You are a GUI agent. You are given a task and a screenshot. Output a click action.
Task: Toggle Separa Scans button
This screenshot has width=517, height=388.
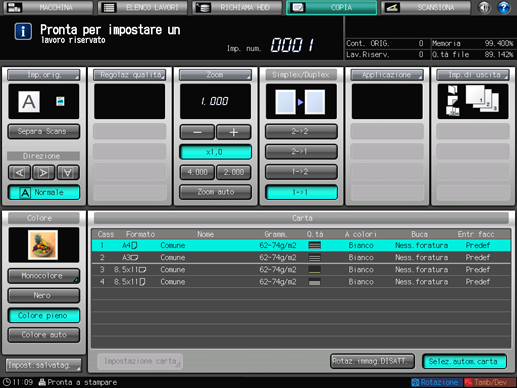pyautogui.click(x=44, y=131)
